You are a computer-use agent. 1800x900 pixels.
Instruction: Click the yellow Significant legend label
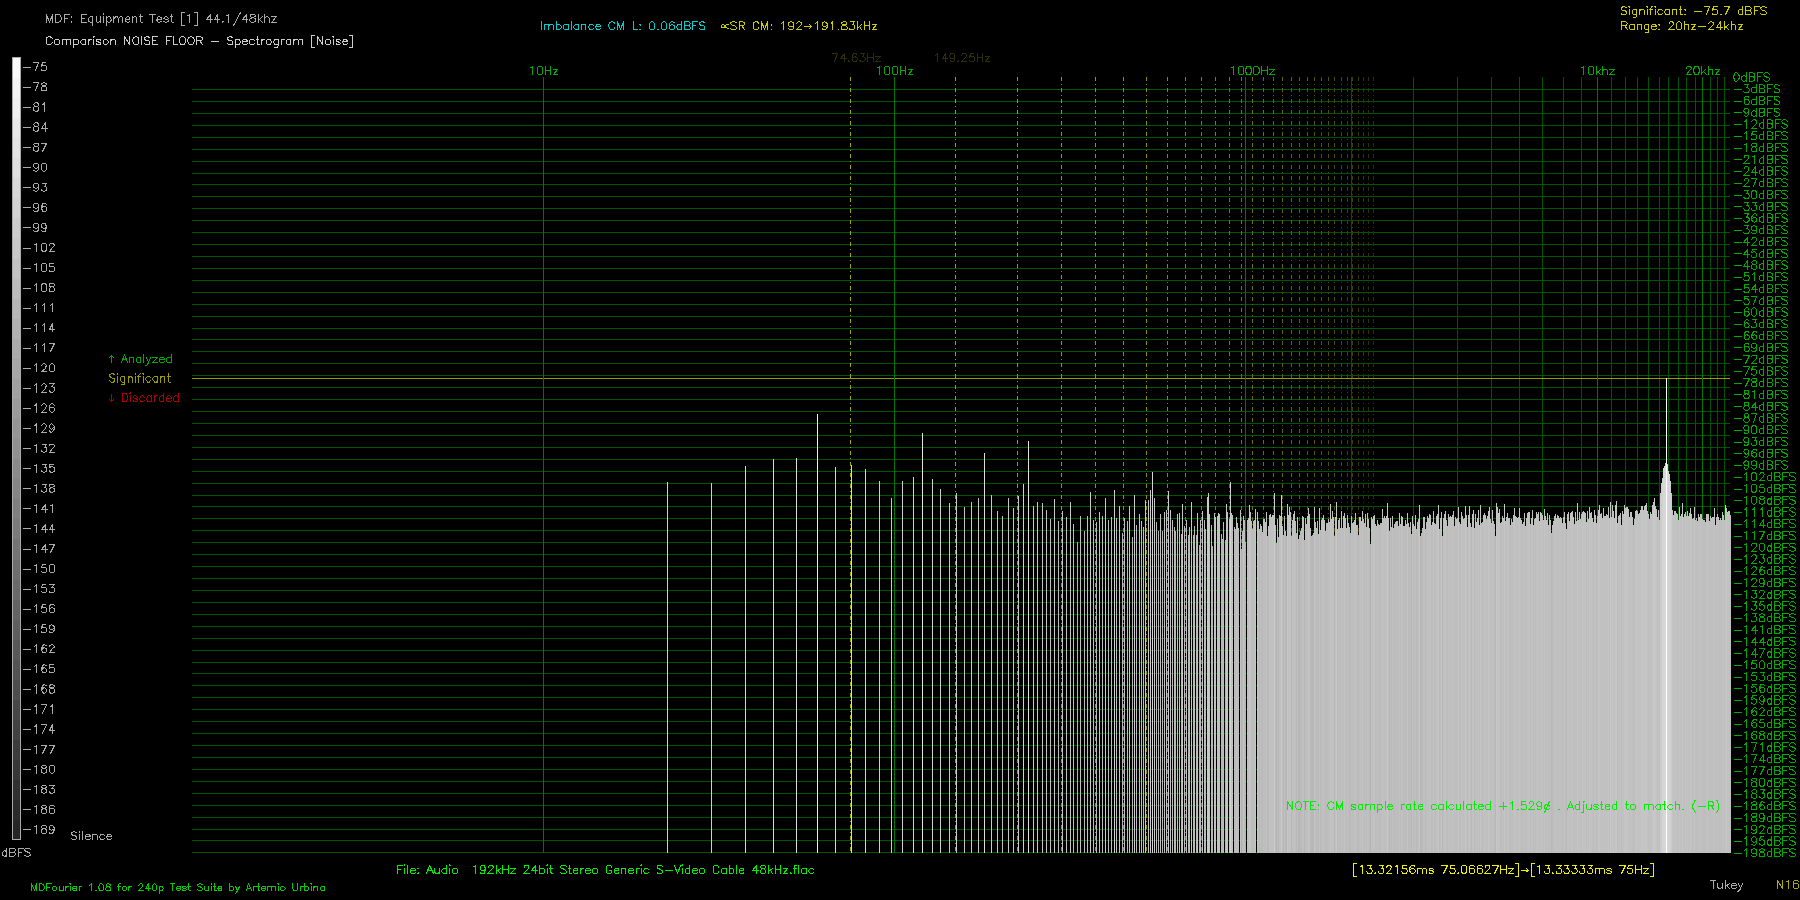coord(140,379)
